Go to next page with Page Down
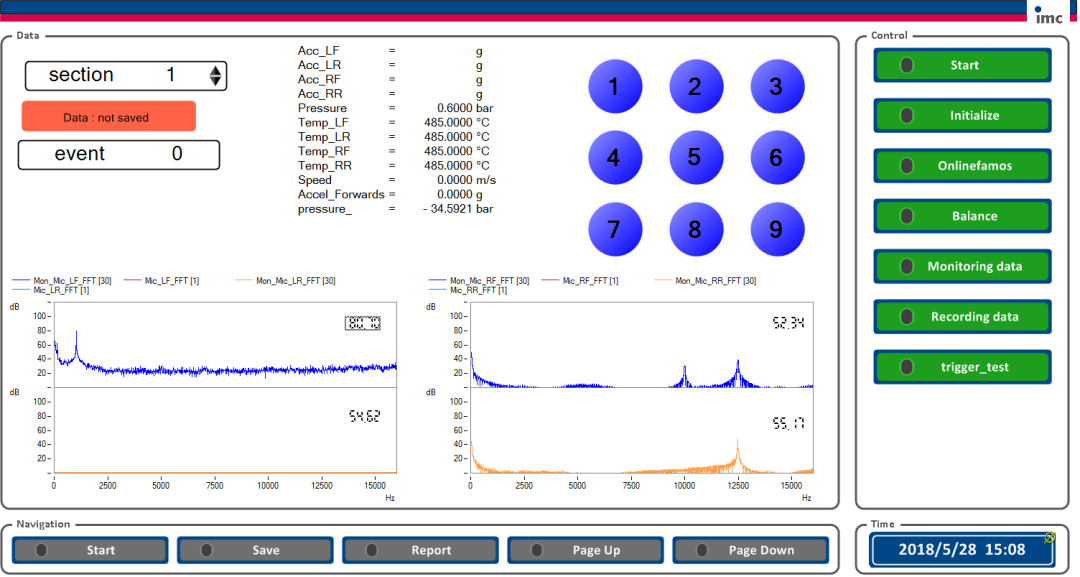 coord(751,550)
